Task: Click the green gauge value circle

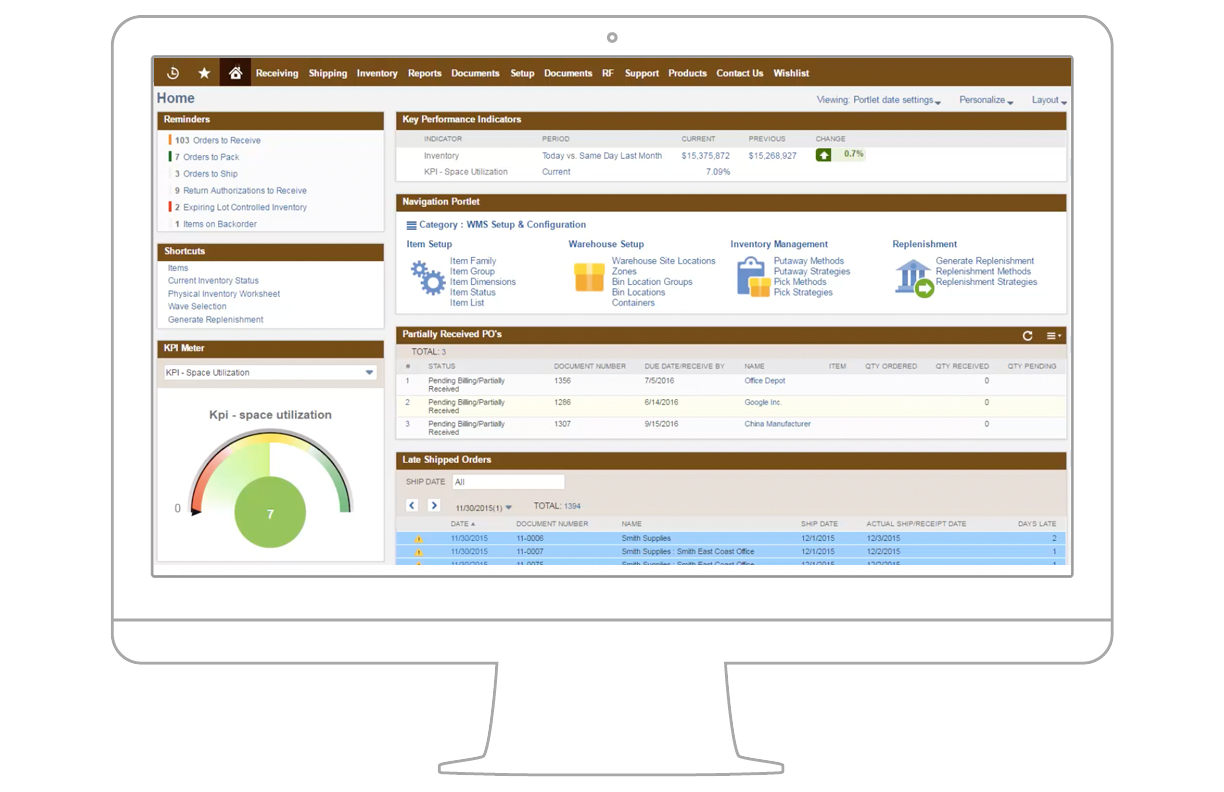Action: (x=270, y=514)
